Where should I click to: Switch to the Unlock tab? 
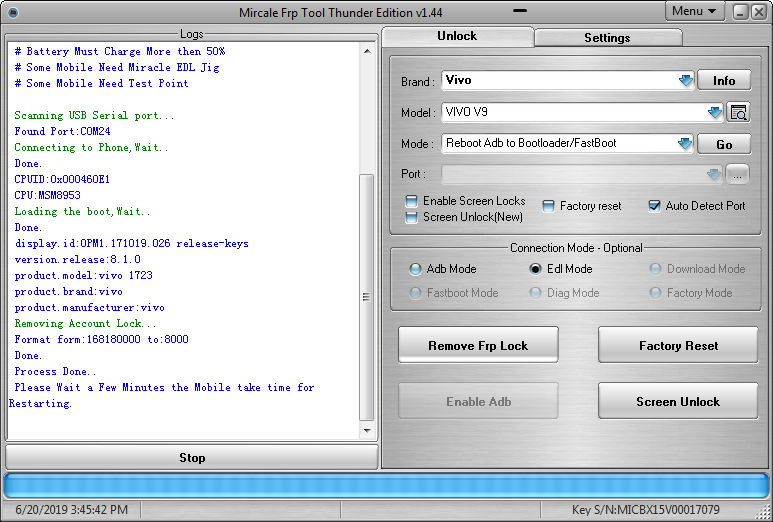pos(457,36)
